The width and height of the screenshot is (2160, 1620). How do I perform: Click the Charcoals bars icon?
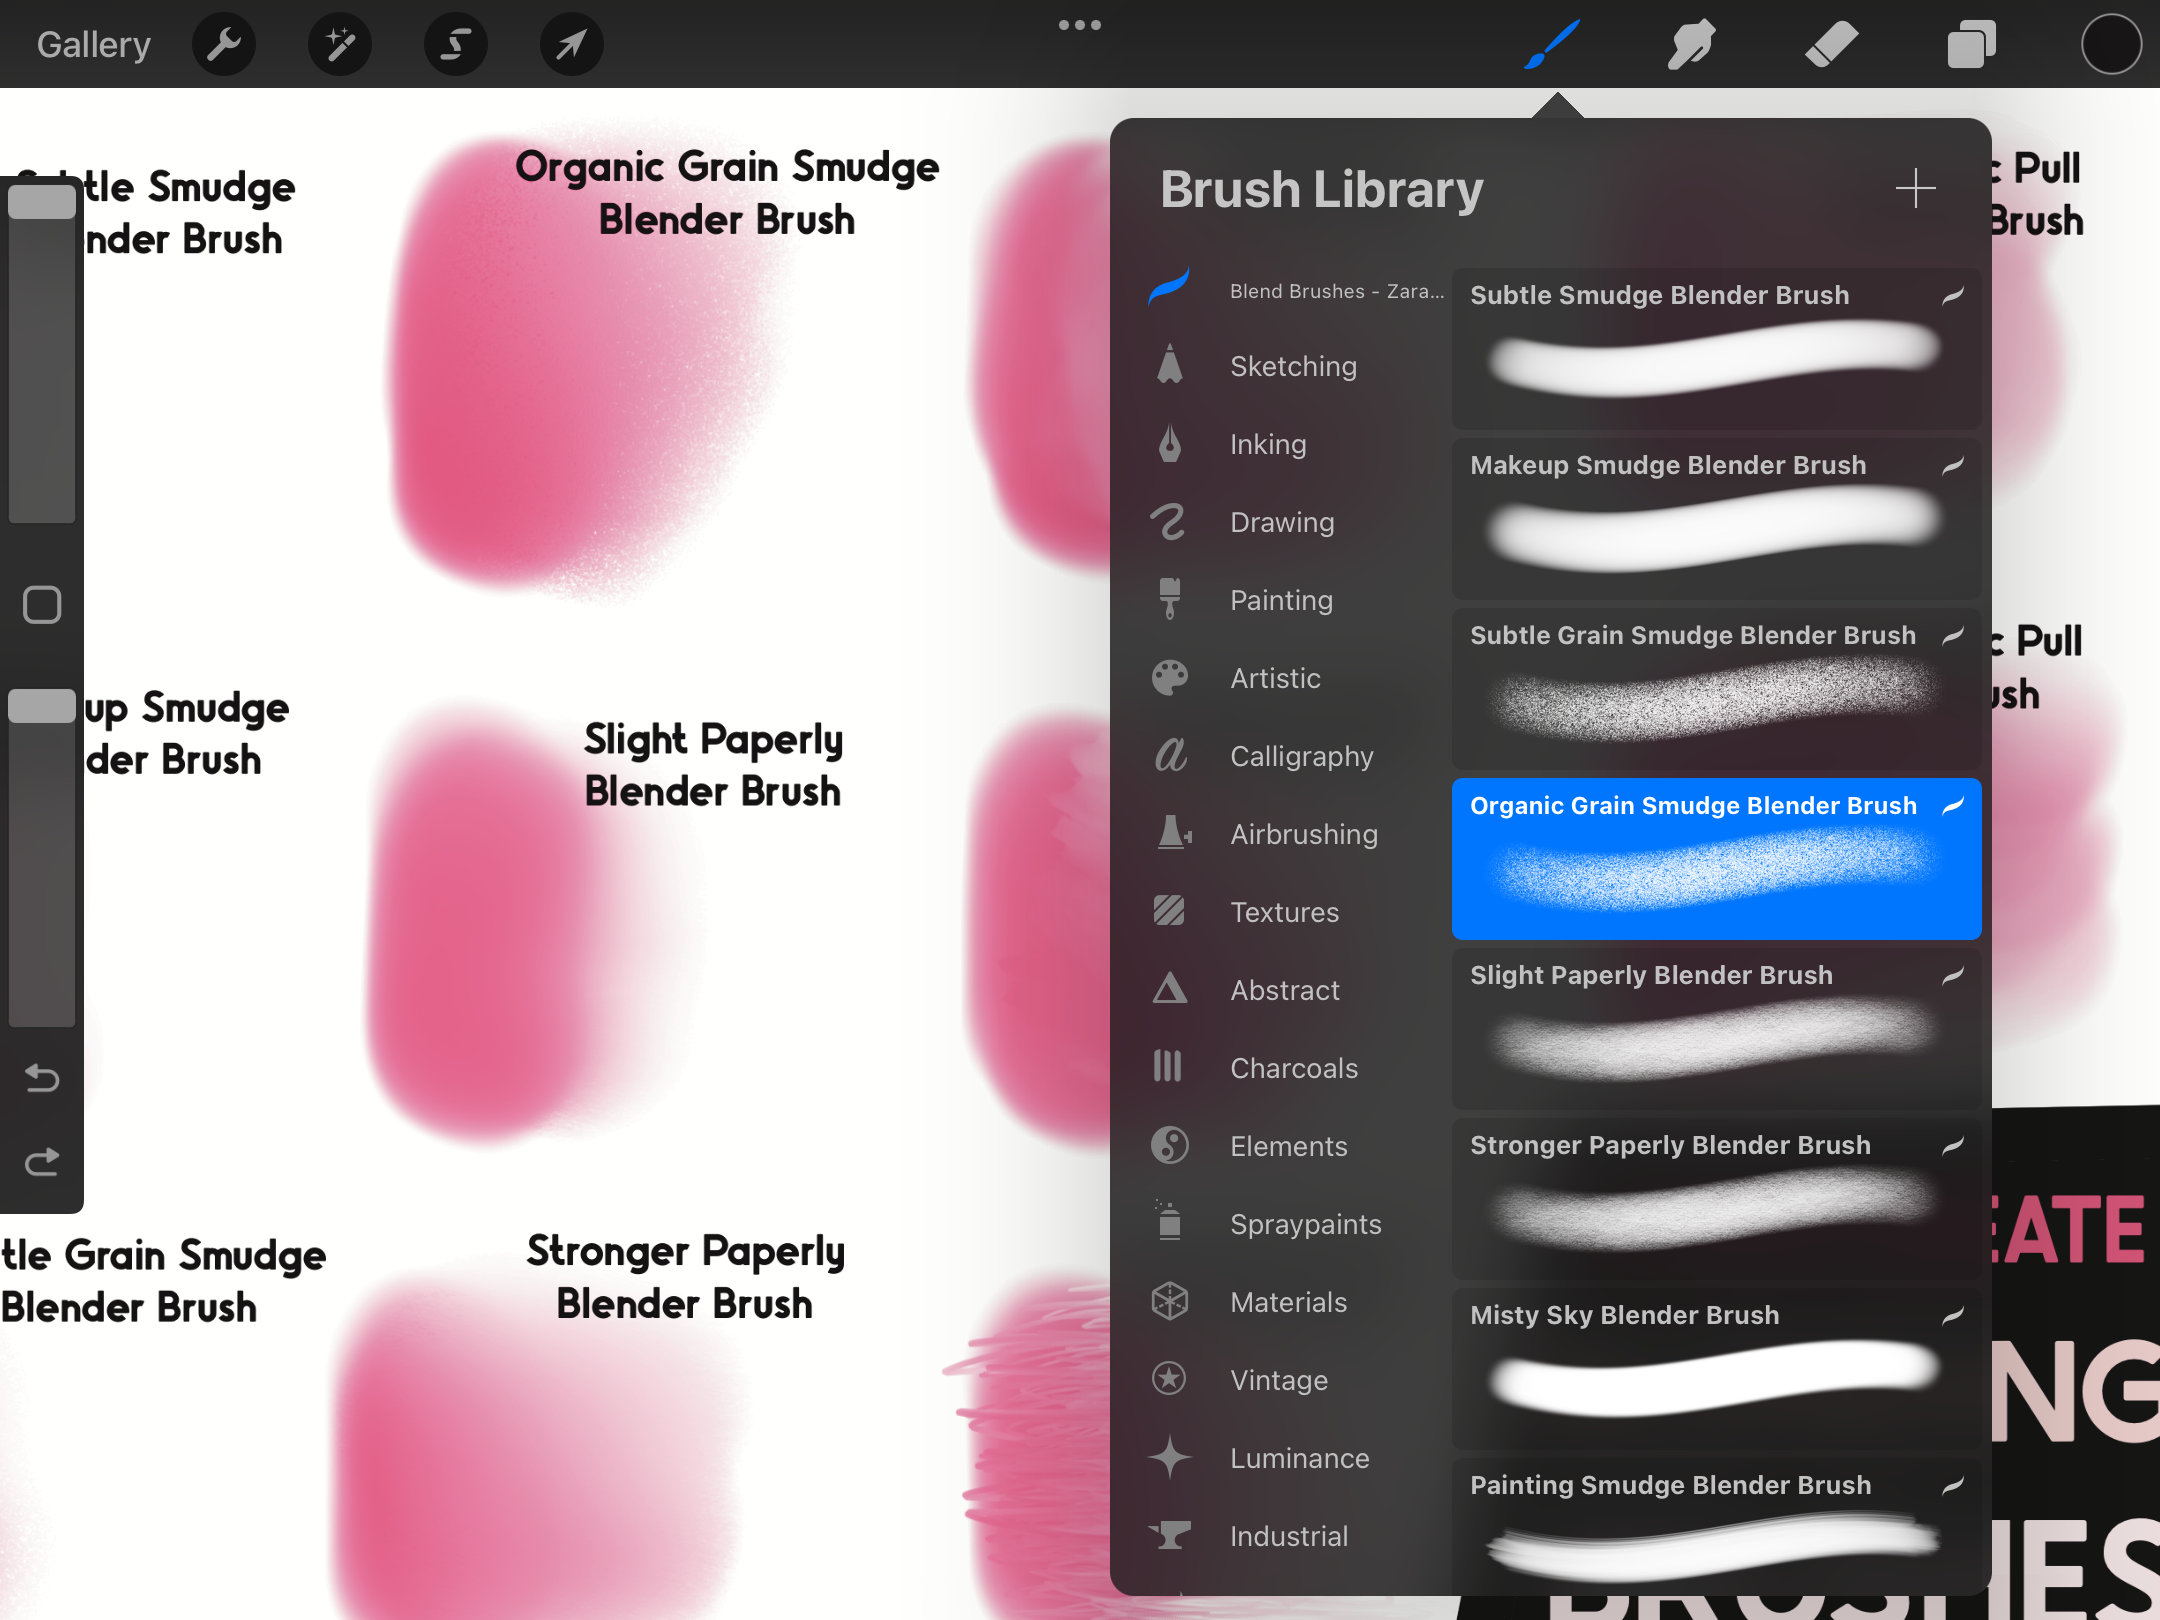(x=1167, y=1066)
